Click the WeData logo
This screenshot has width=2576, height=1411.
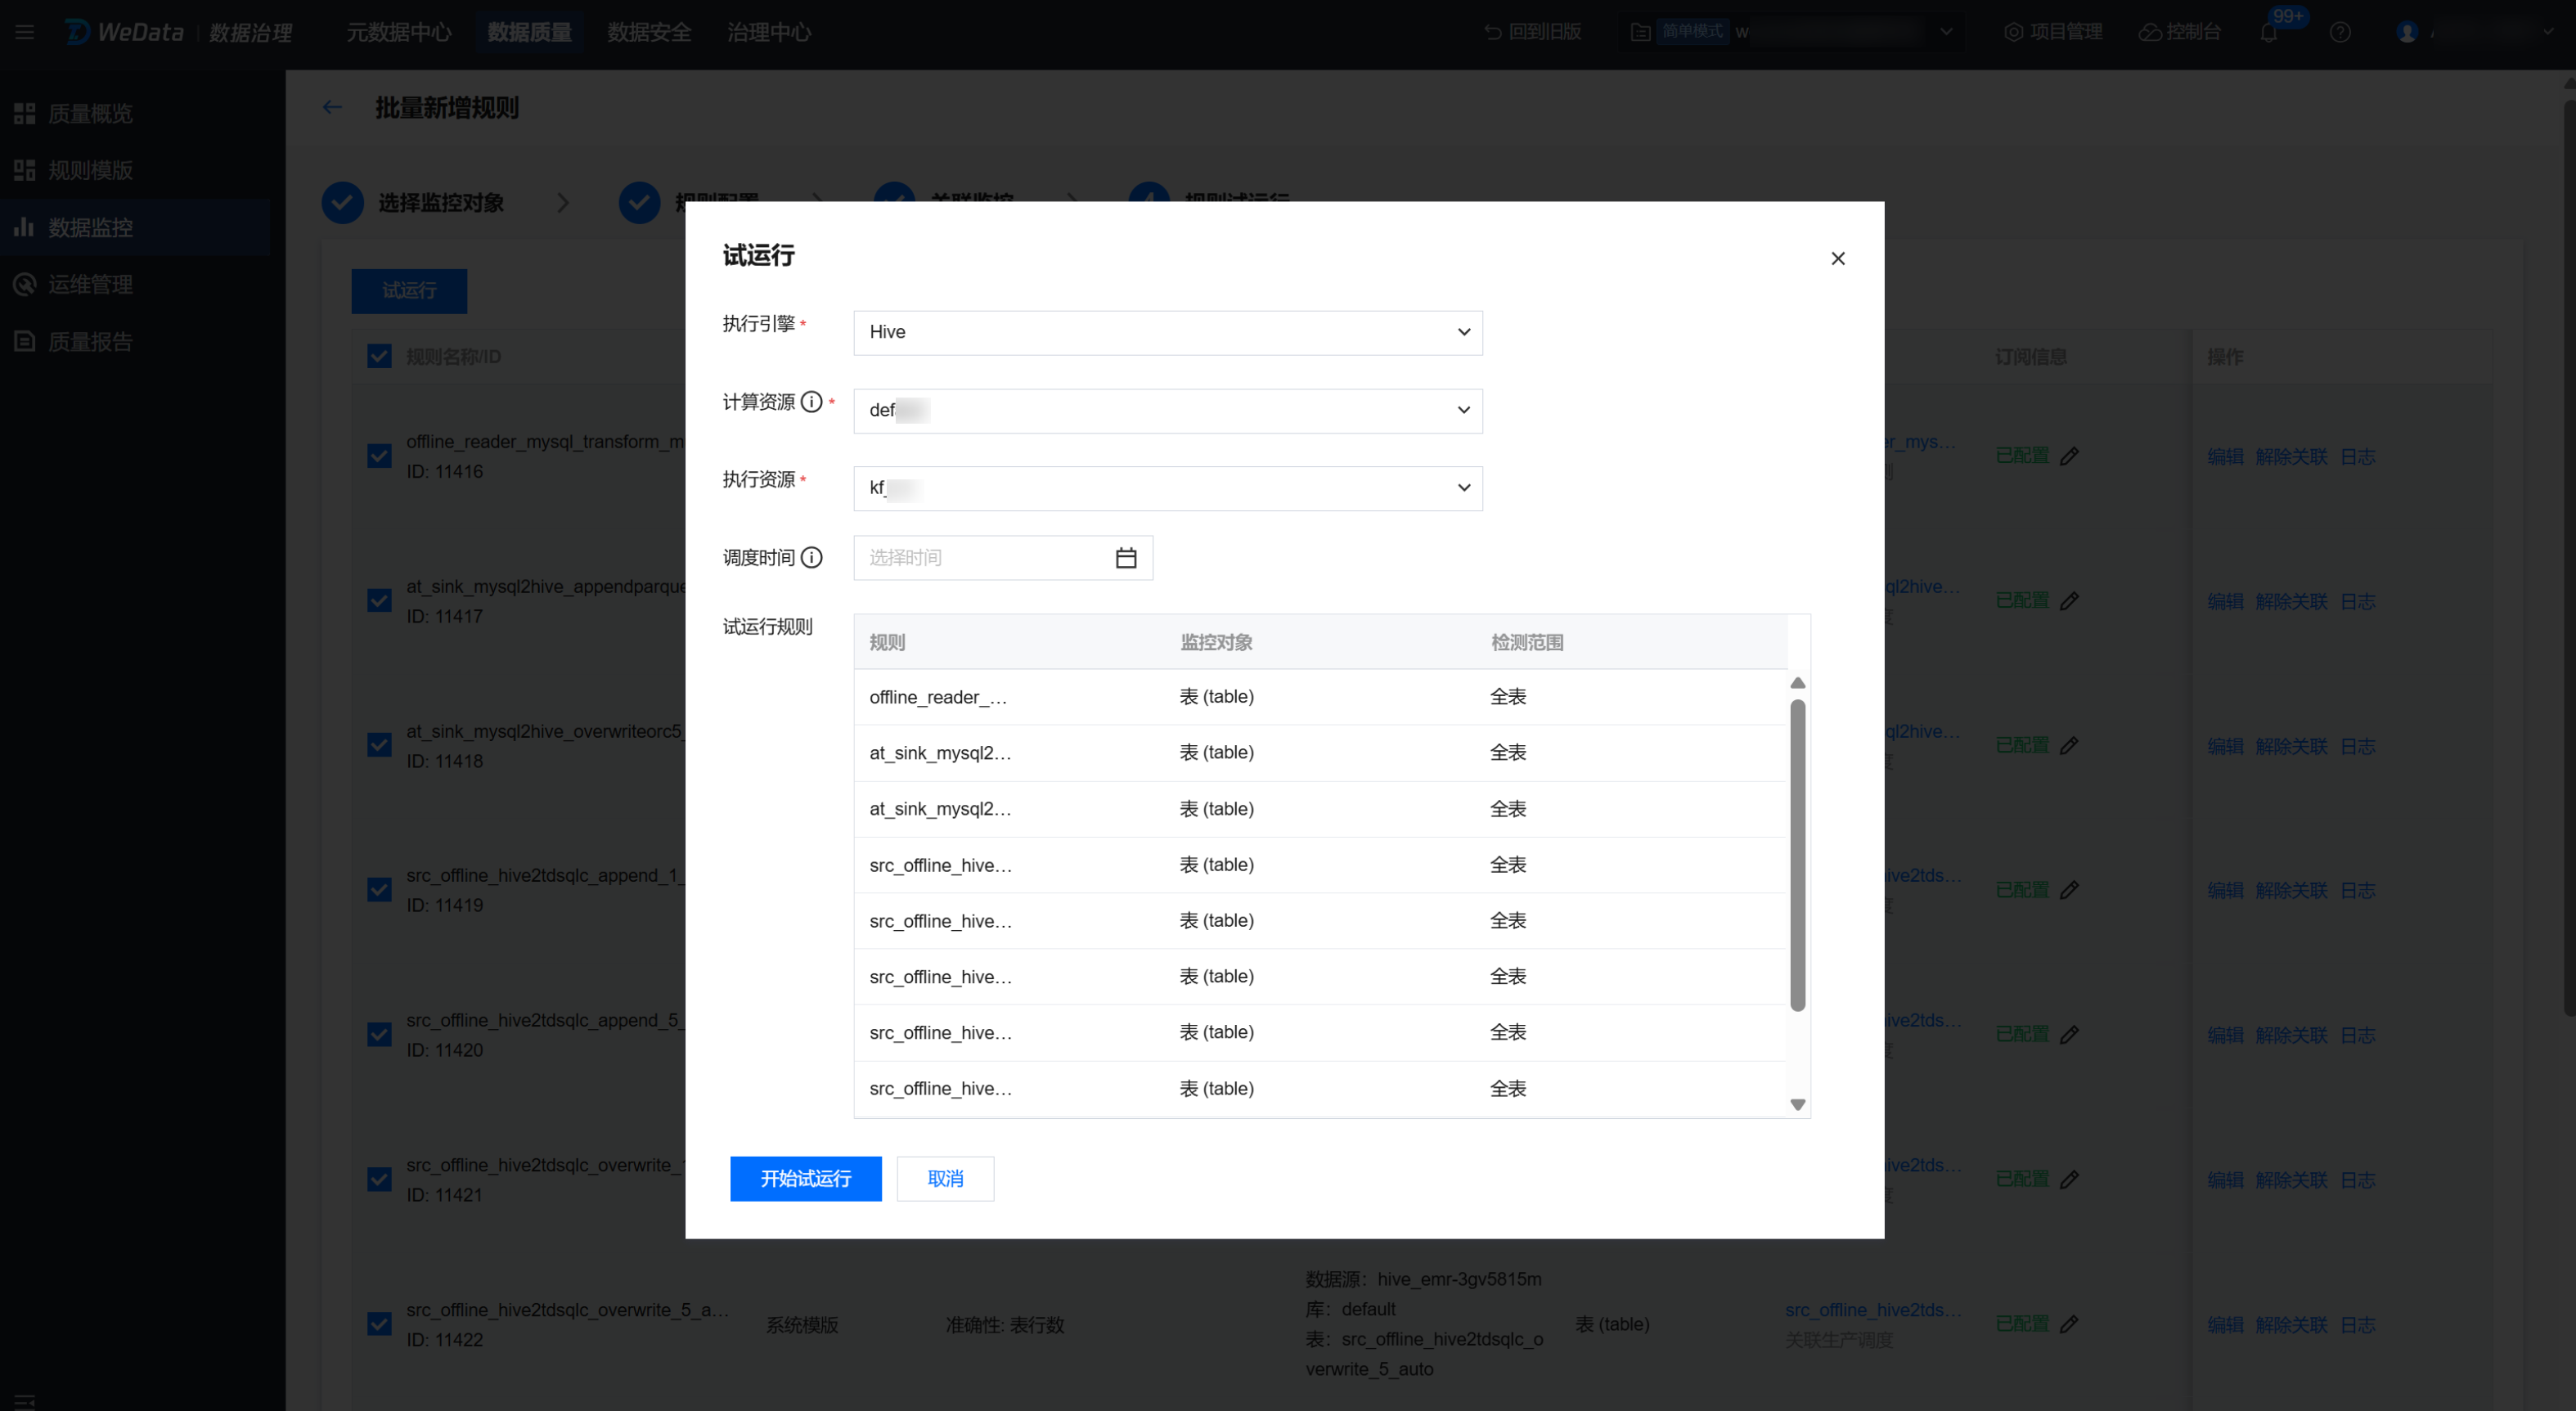point(125,32)
